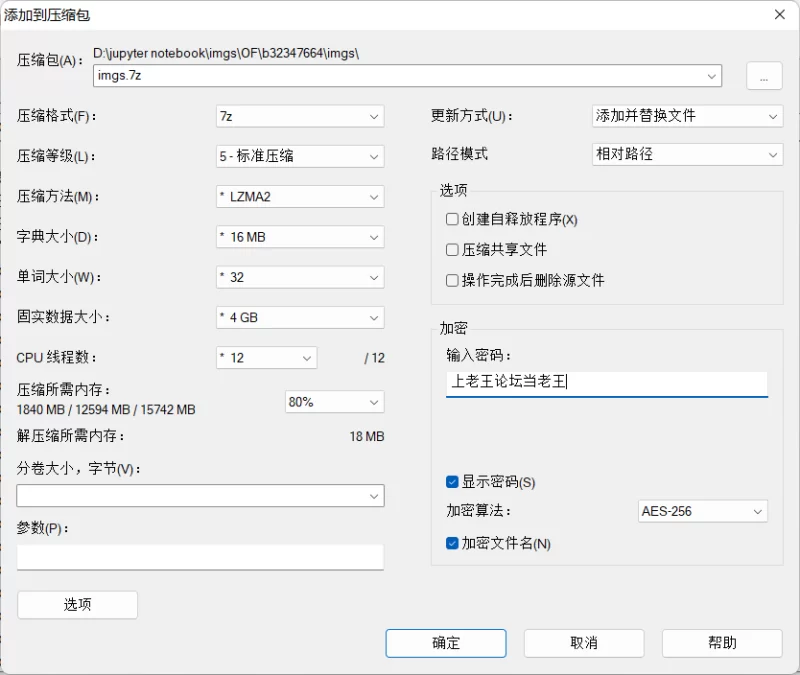Viewport: 800px width, 675px height.
Task: Disable the 加密文件名 checkbox
Action: (x=452, y=543)
